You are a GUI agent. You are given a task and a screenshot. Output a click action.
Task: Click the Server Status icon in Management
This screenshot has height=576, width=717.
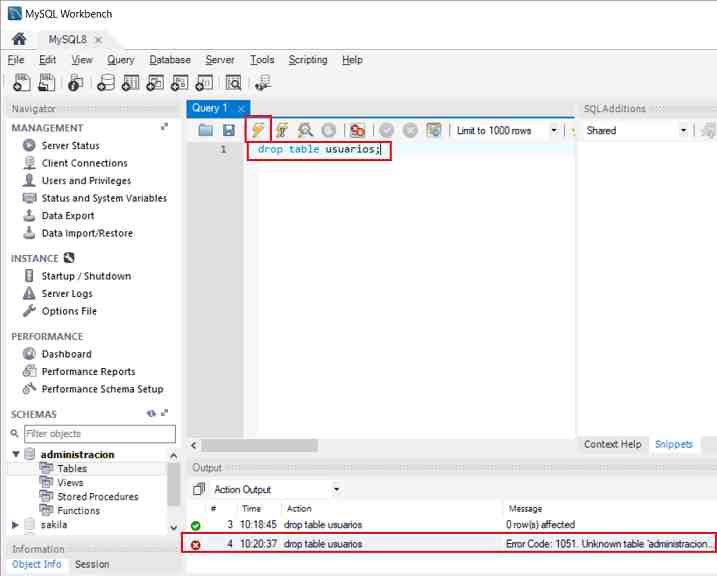point(30,146)
